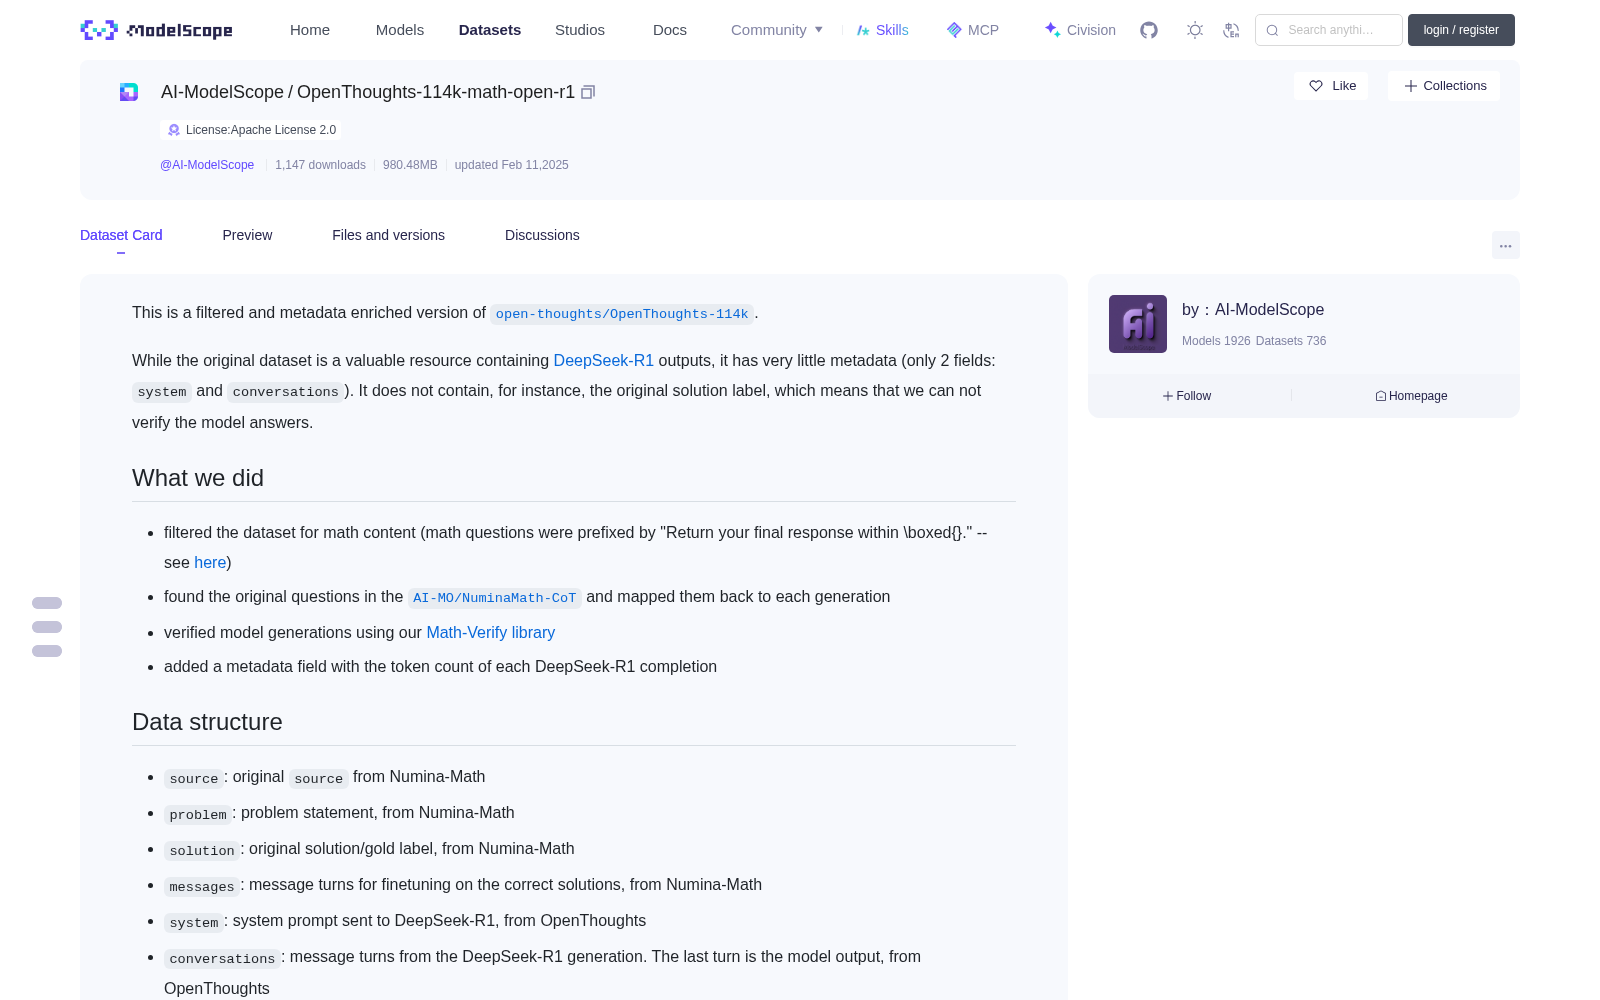The height and width of the screenshot is (1000, 1600).
Task: Click the dataset avatar icon beside title
Action: point(129,92)
